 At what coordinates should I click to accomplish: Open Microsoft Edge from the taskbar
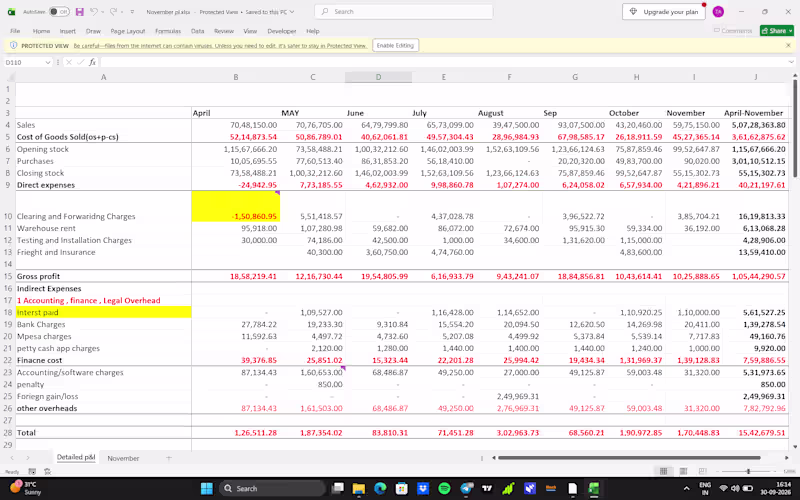coord(380,488)
